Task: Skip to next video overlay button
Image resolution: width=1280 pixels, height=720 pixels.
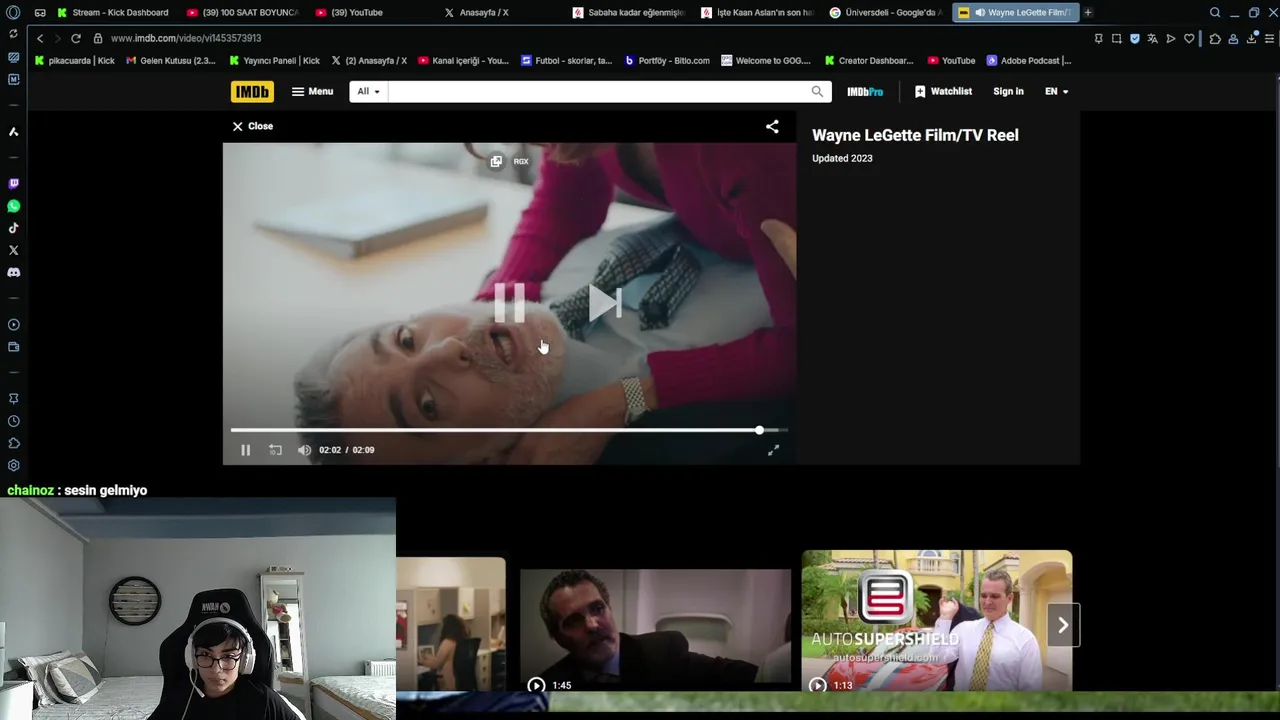Action: [x=605, y=303]
